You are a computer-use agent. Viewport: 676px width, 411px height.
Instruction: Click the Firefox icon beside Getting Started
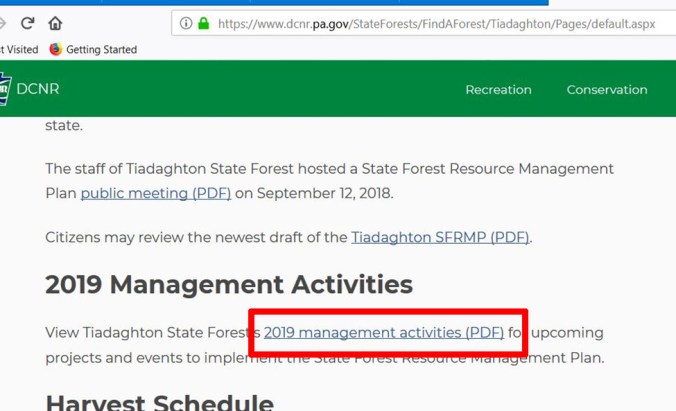point(55,49)
